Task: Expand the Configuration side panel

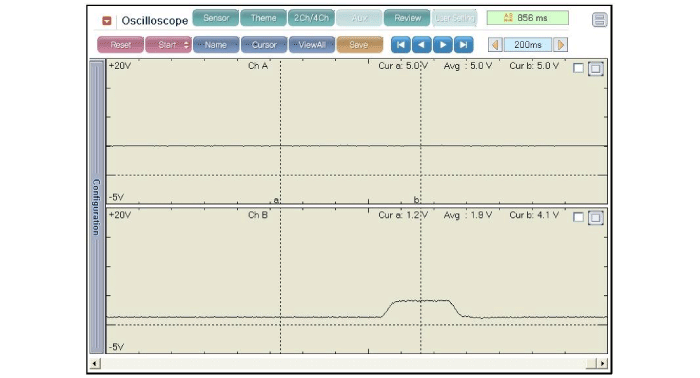Action: point(96,207)
